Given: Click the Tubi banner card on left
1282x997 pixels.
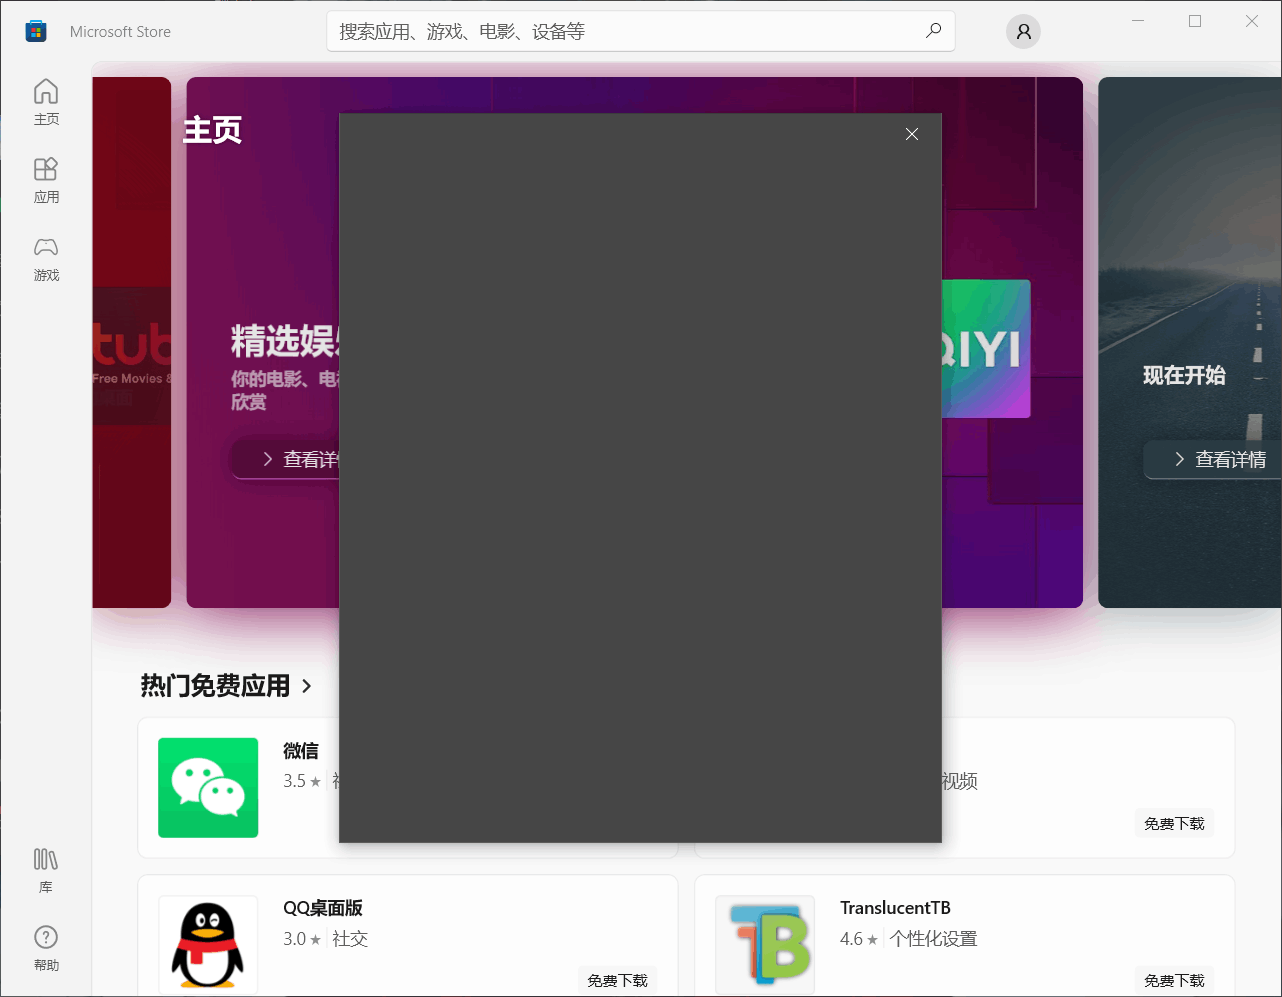Looking at the screenshot, I should 131,342.
